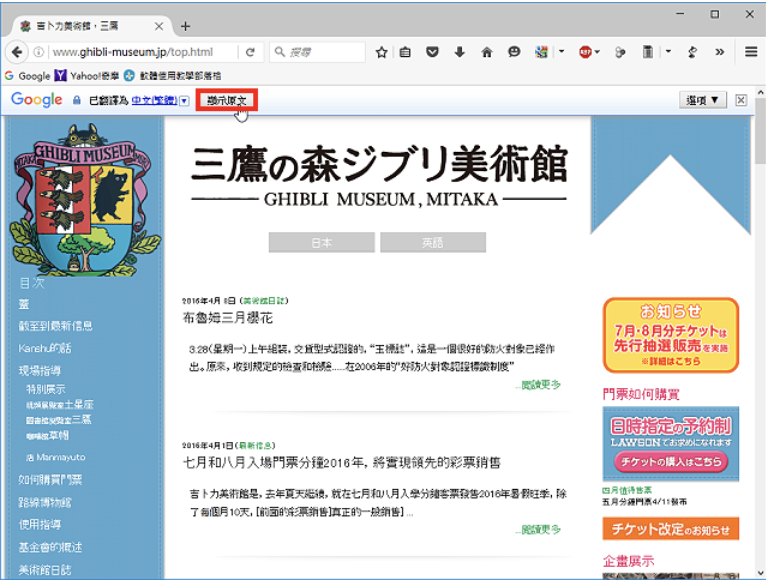Save page to Pocket icon

point(432,52)
